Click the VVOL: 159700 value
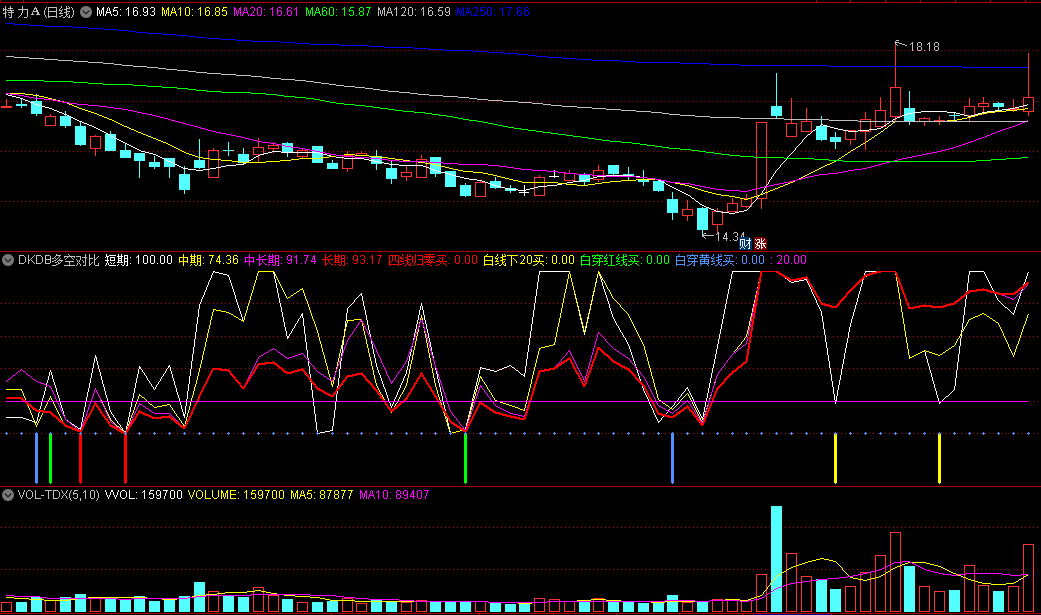 point(143,495)
